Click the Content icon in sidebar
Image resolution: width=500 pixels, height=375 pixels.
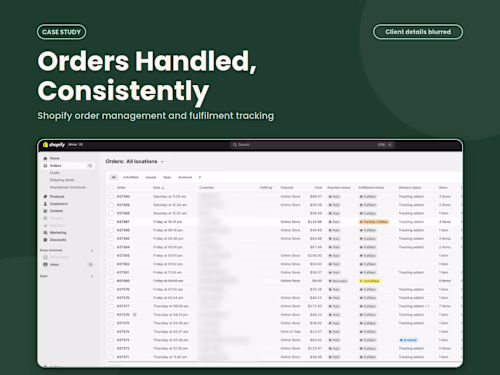45,211
